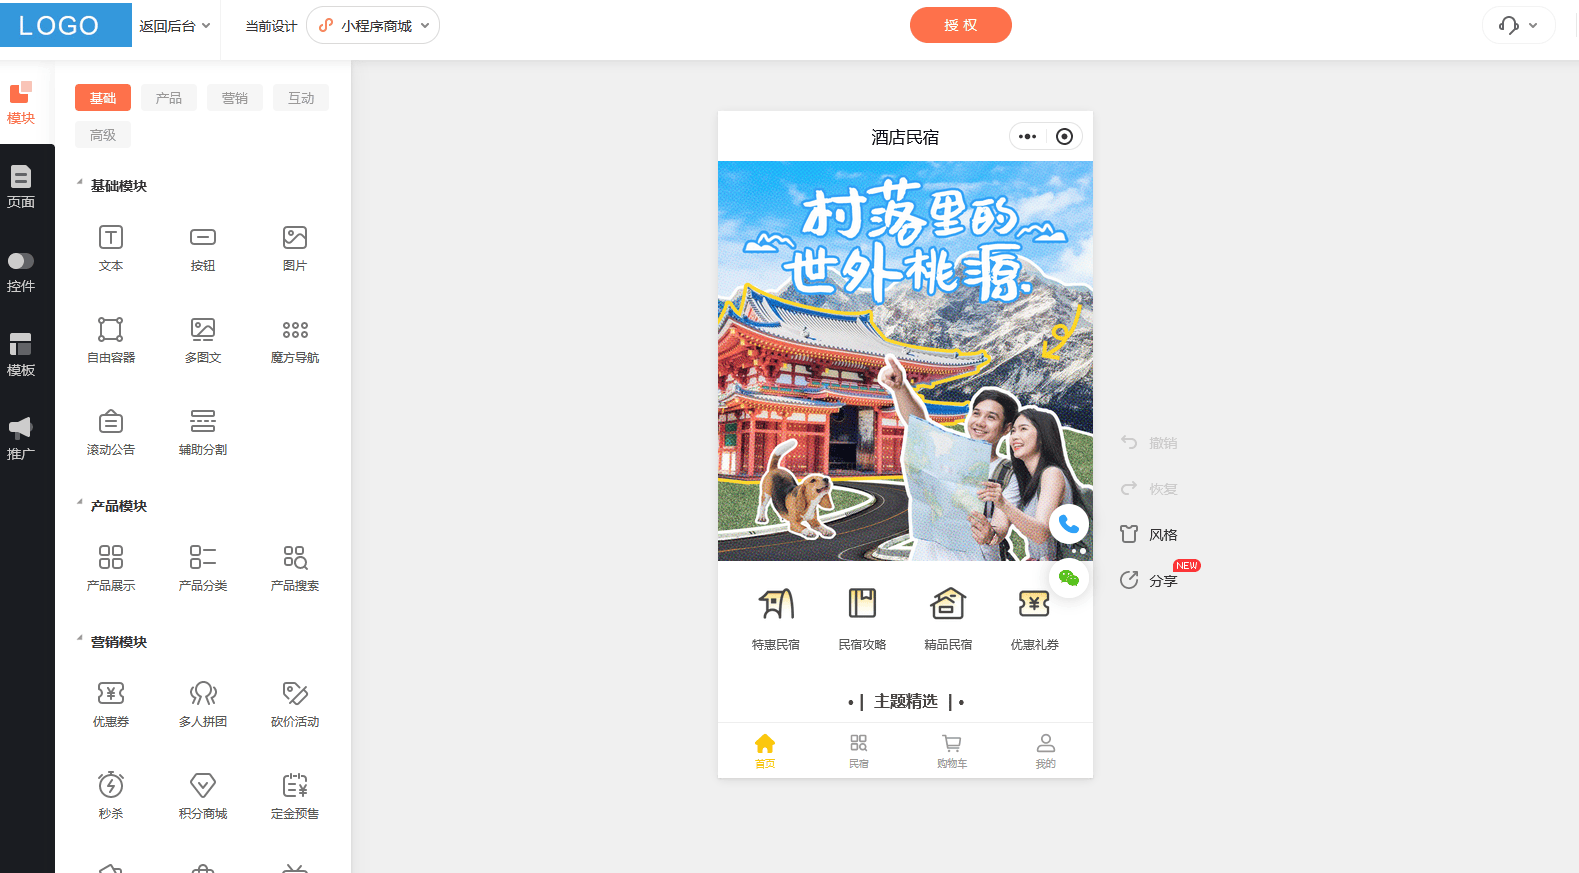1579x873 pixels.
Task: Select the 积分商城 module
Action: pyautogui.click(x=203, y=797)
